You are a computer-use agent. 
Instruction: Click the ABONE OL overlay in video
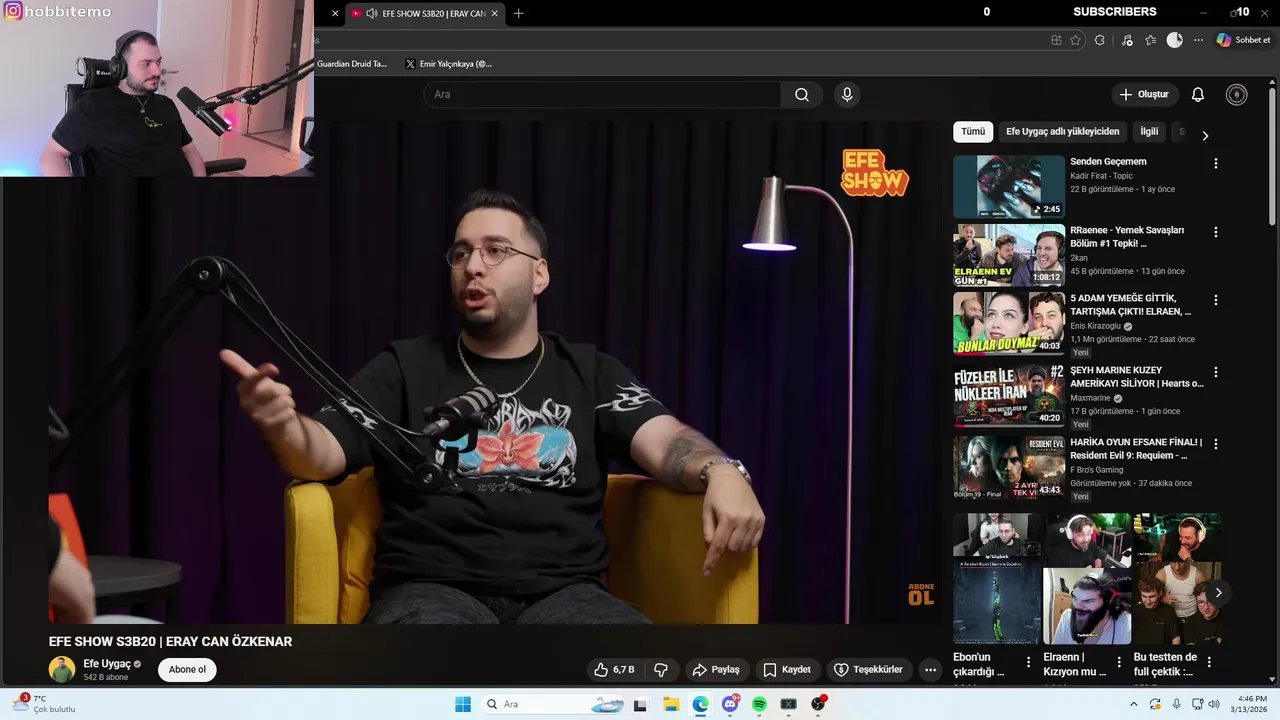click(x=921, y=594)
